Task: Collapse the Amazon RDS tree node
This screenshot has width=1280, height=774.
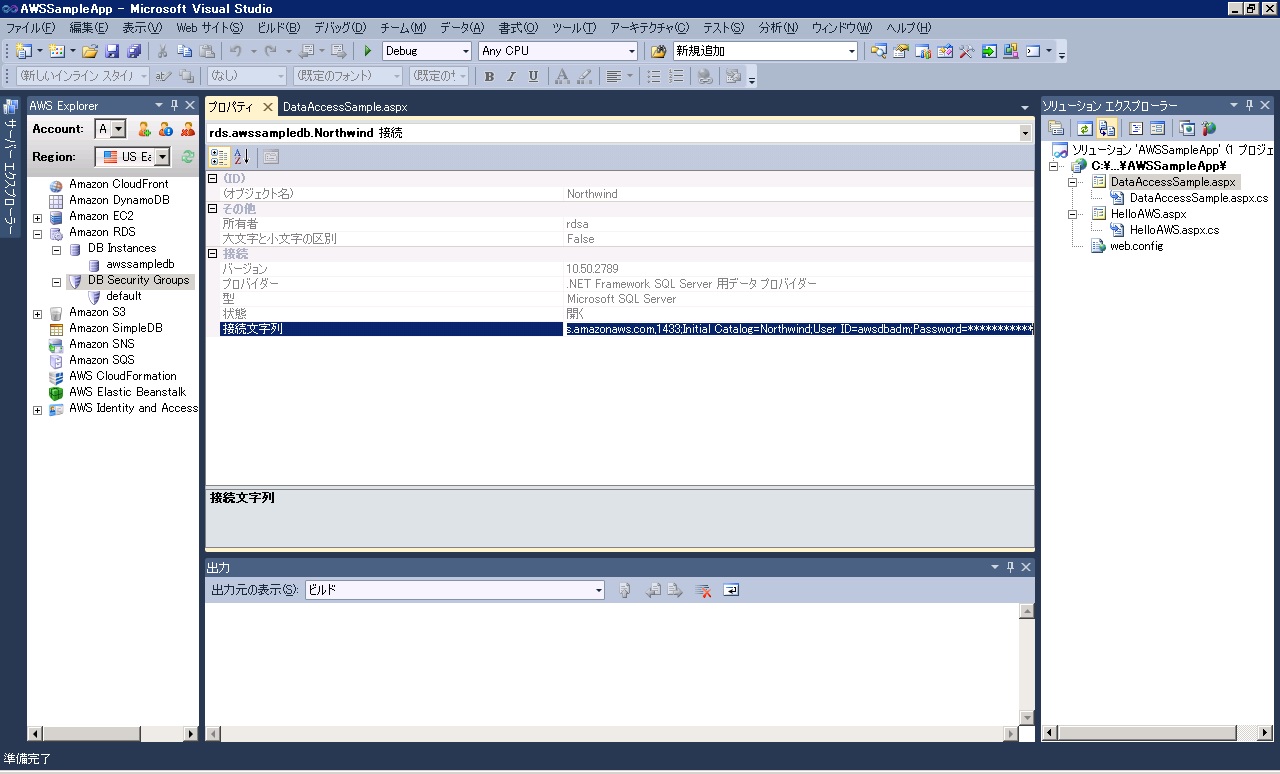Action: click(38, 233)
